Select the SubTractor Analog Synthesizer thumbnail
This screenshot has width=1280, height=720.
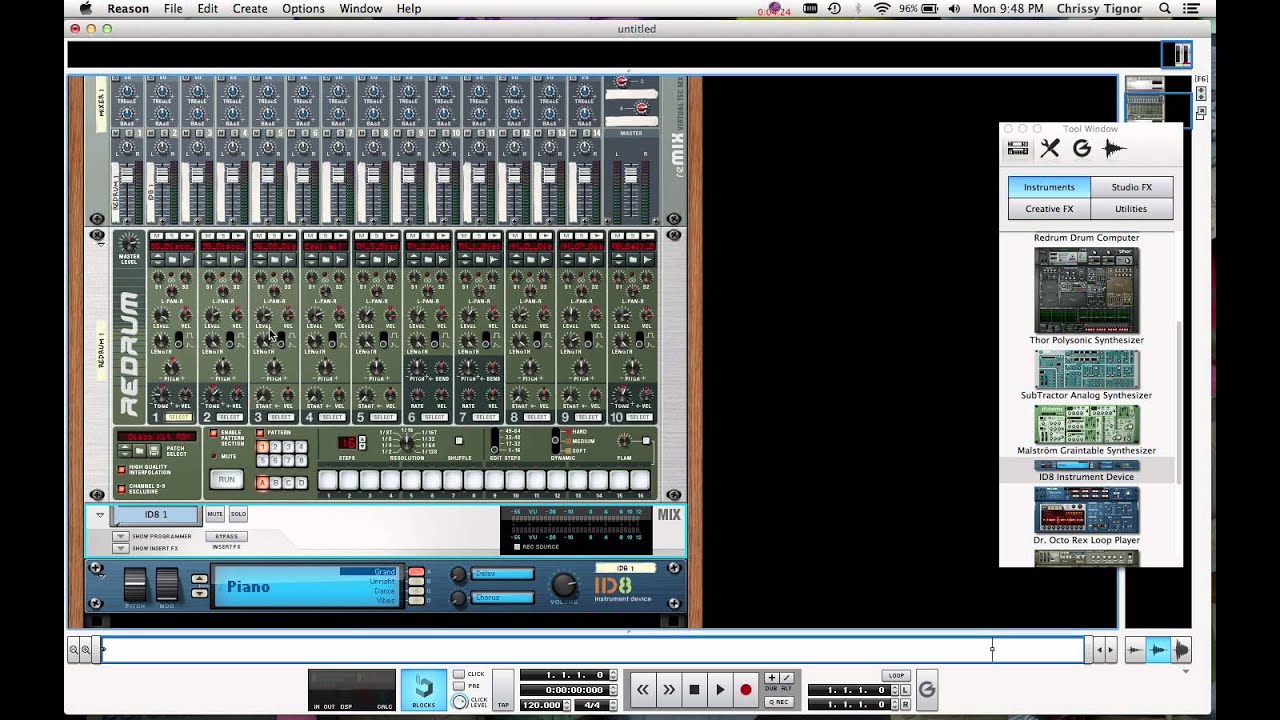[x=1086, y=369]
